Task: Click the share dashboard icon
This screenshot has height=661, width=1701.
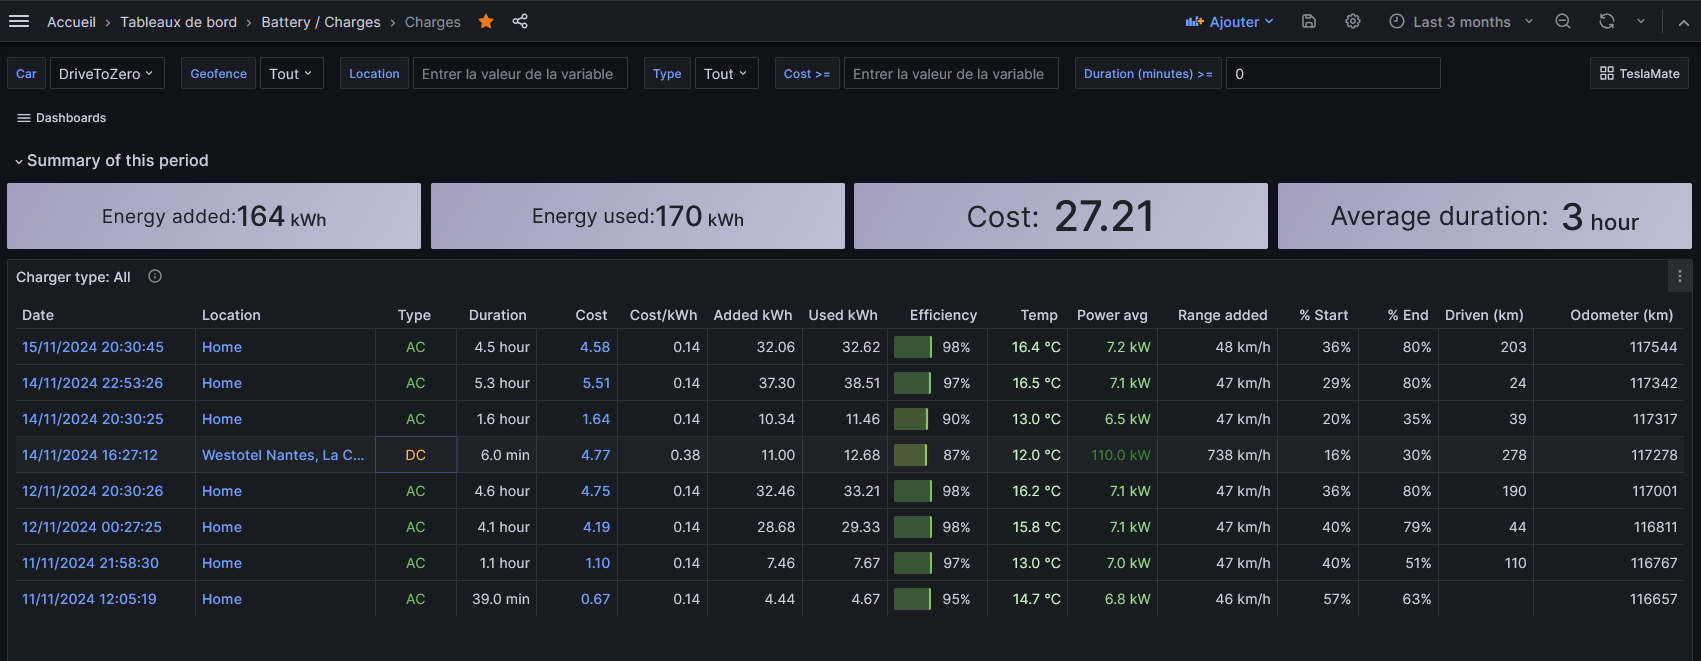Action: coord(520,21)
